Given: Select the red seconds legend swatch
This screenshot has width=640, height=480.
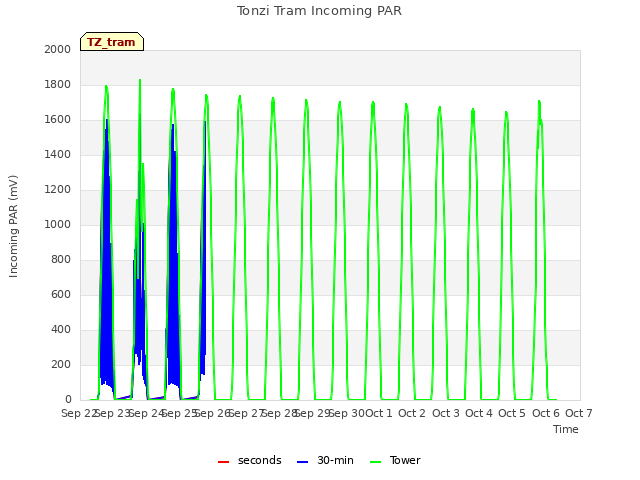Looking at the screenshot, I should 223,462.
